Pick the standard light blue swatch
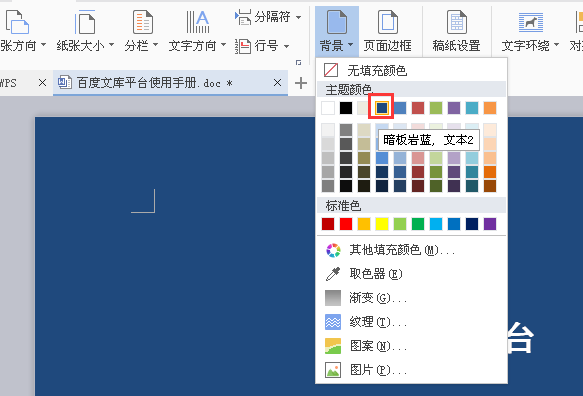Screen dimensions: 583x396 pyautogui.click(x=436, y=224)
